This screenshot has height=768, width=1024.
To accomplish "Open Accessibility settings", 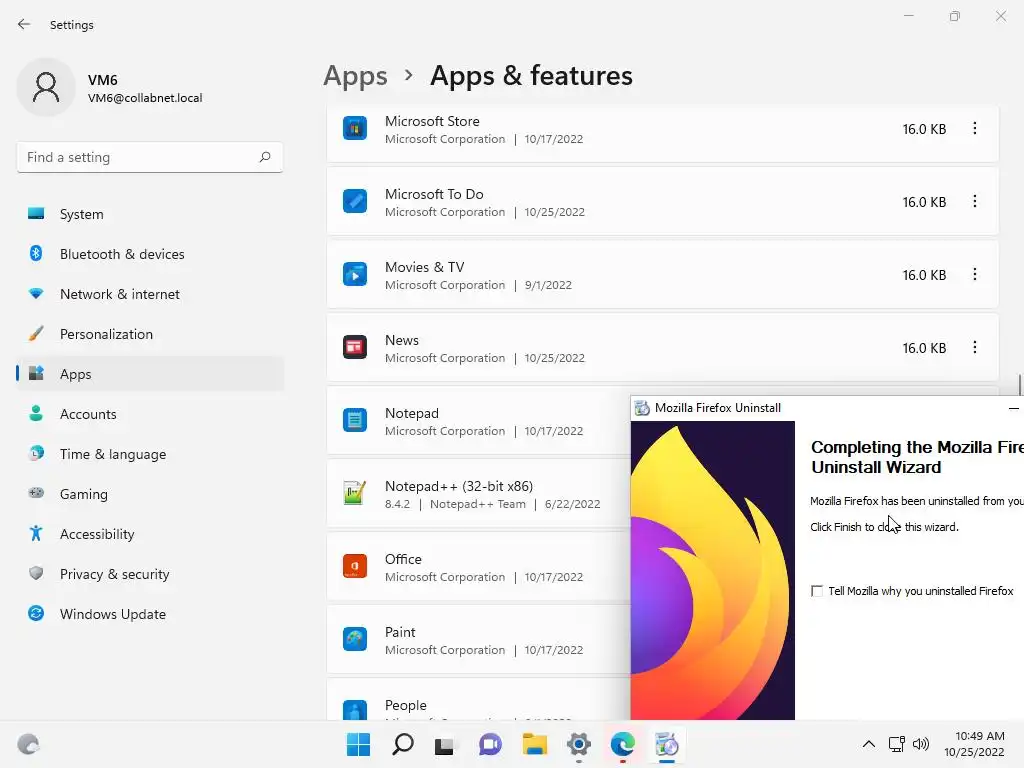I will [x=150, y=534].
